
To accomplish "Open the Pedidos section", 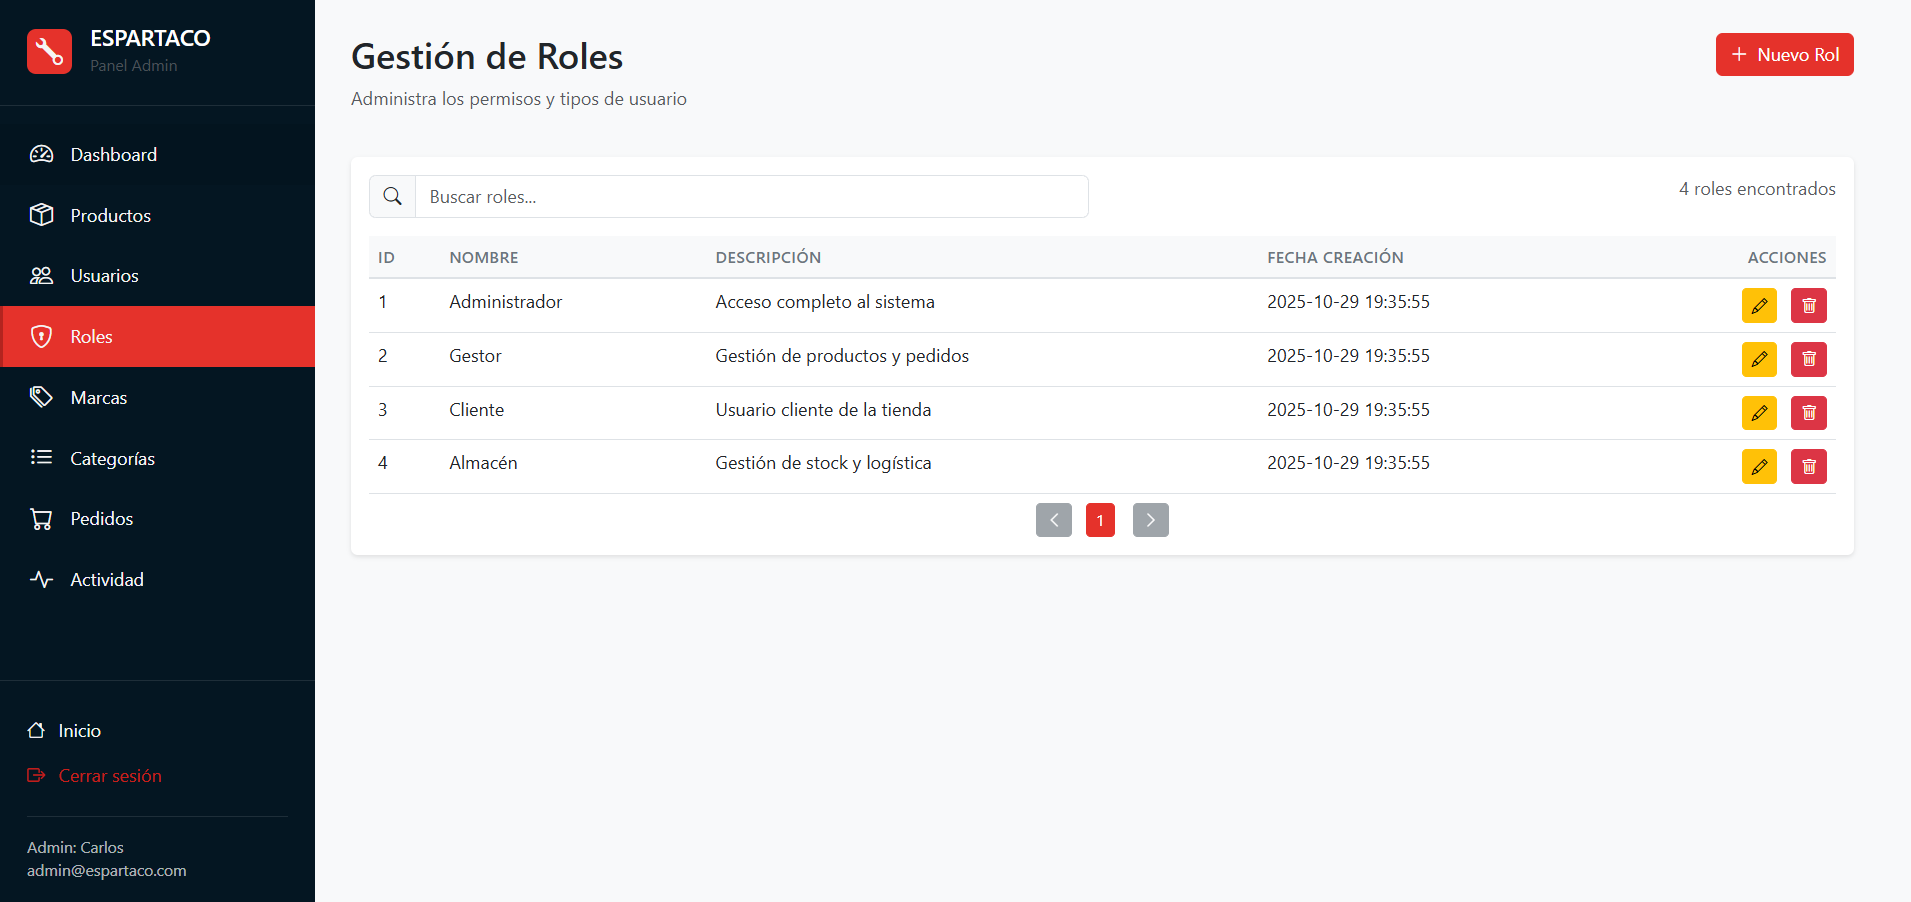I will click(x=157, y=519).
